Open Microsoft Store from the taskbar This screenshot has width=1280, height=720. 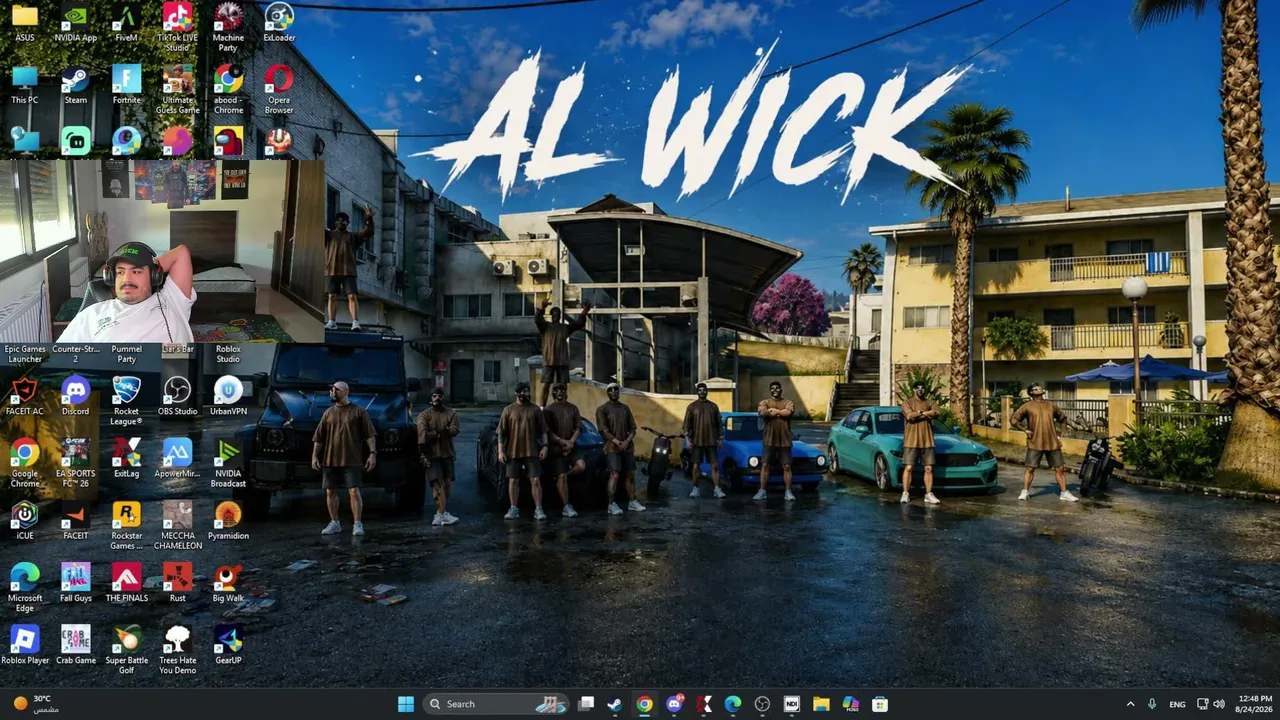880,704
